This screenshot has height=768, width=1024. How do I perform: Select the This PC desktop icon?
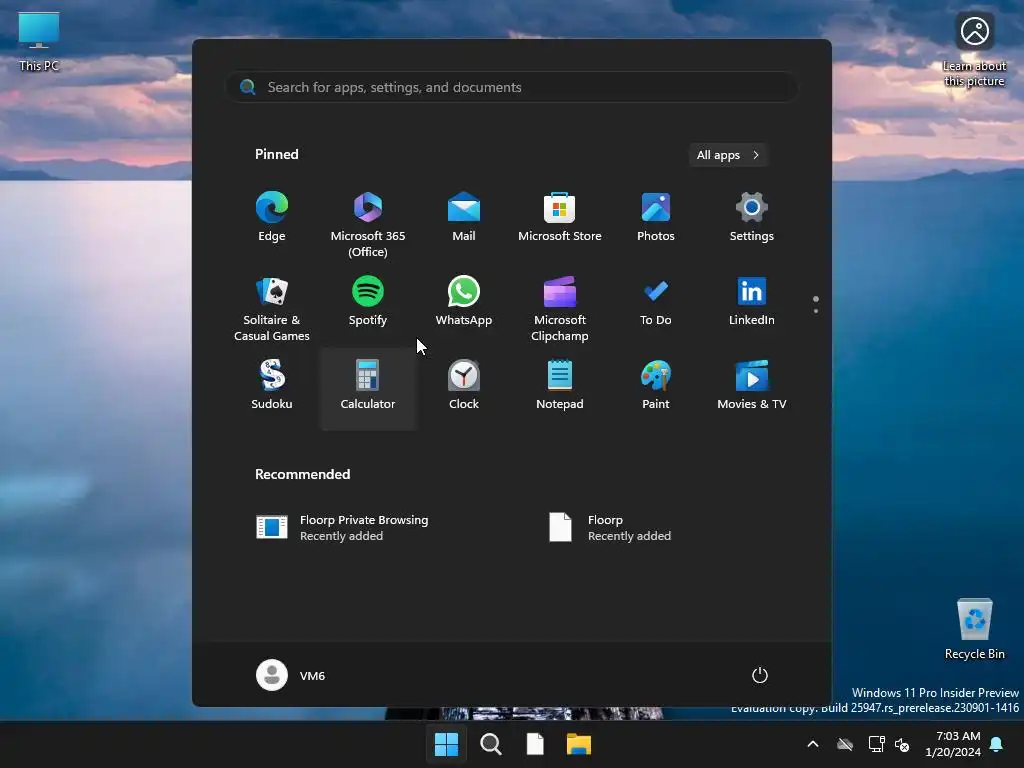(x=39, y=41)
